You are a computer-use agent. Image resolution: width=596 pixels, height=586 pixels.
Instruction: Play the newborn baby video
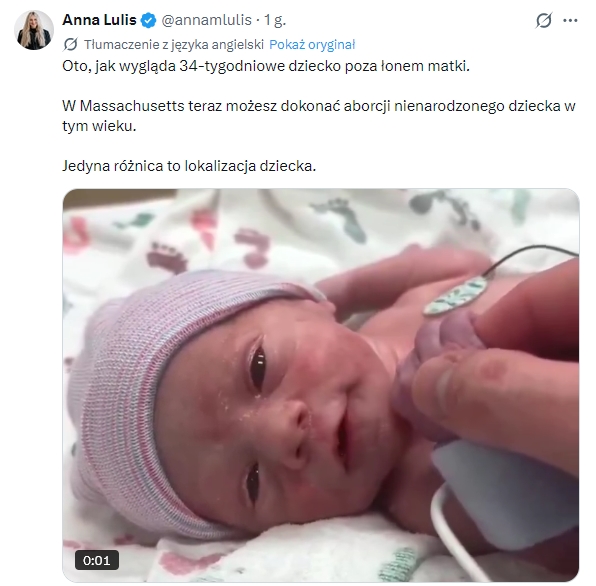point(321,385)
